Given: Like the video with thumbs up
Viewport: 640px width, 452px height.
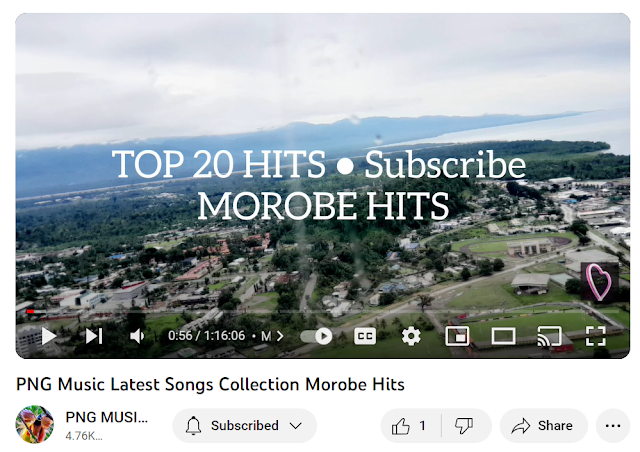Looking at the screenshot, I should pyautogui.click(x=410, y=426).
